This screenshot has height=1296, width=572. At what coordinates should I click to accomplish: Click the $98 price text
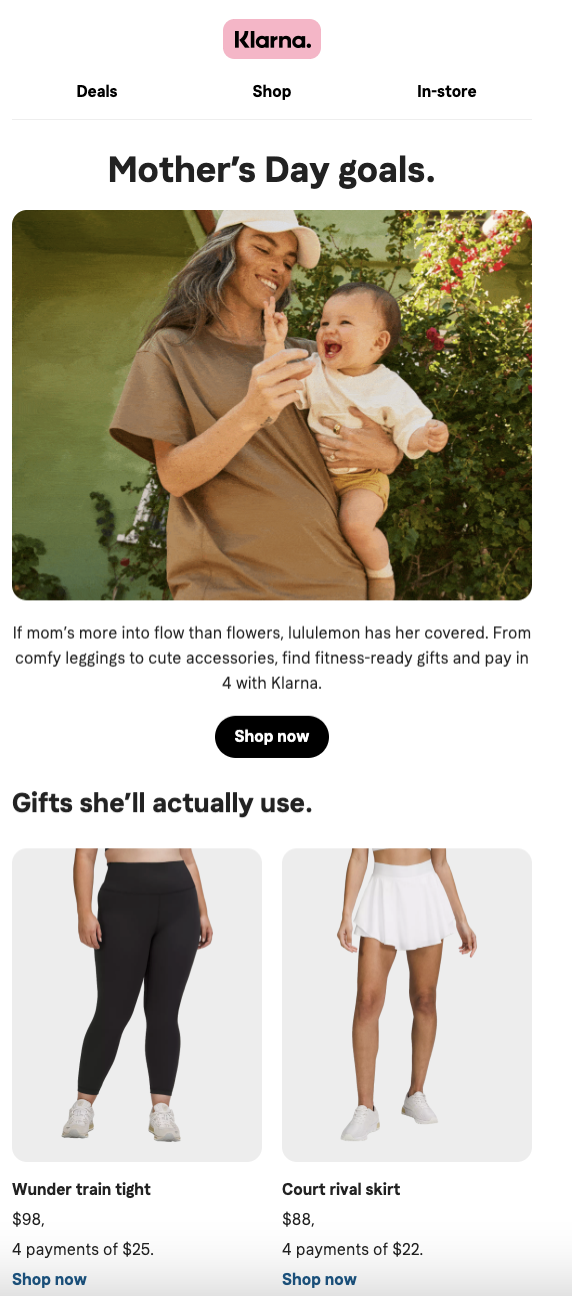point(28,1219)
